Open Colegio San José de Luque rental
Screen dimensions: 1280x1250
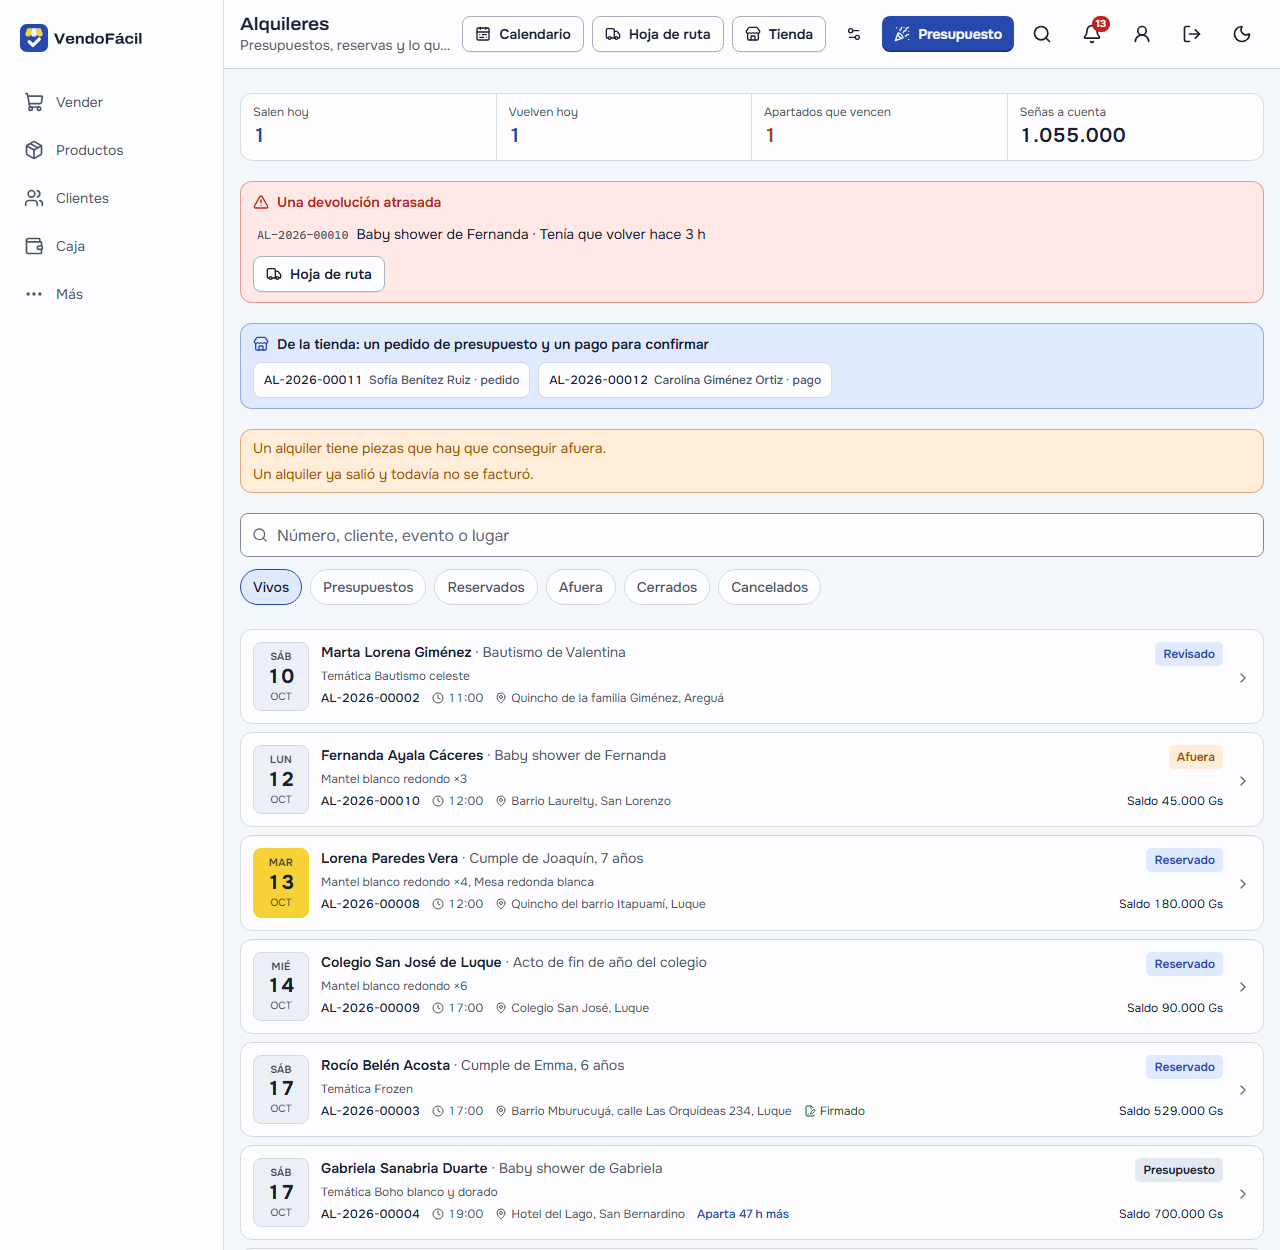752,986
